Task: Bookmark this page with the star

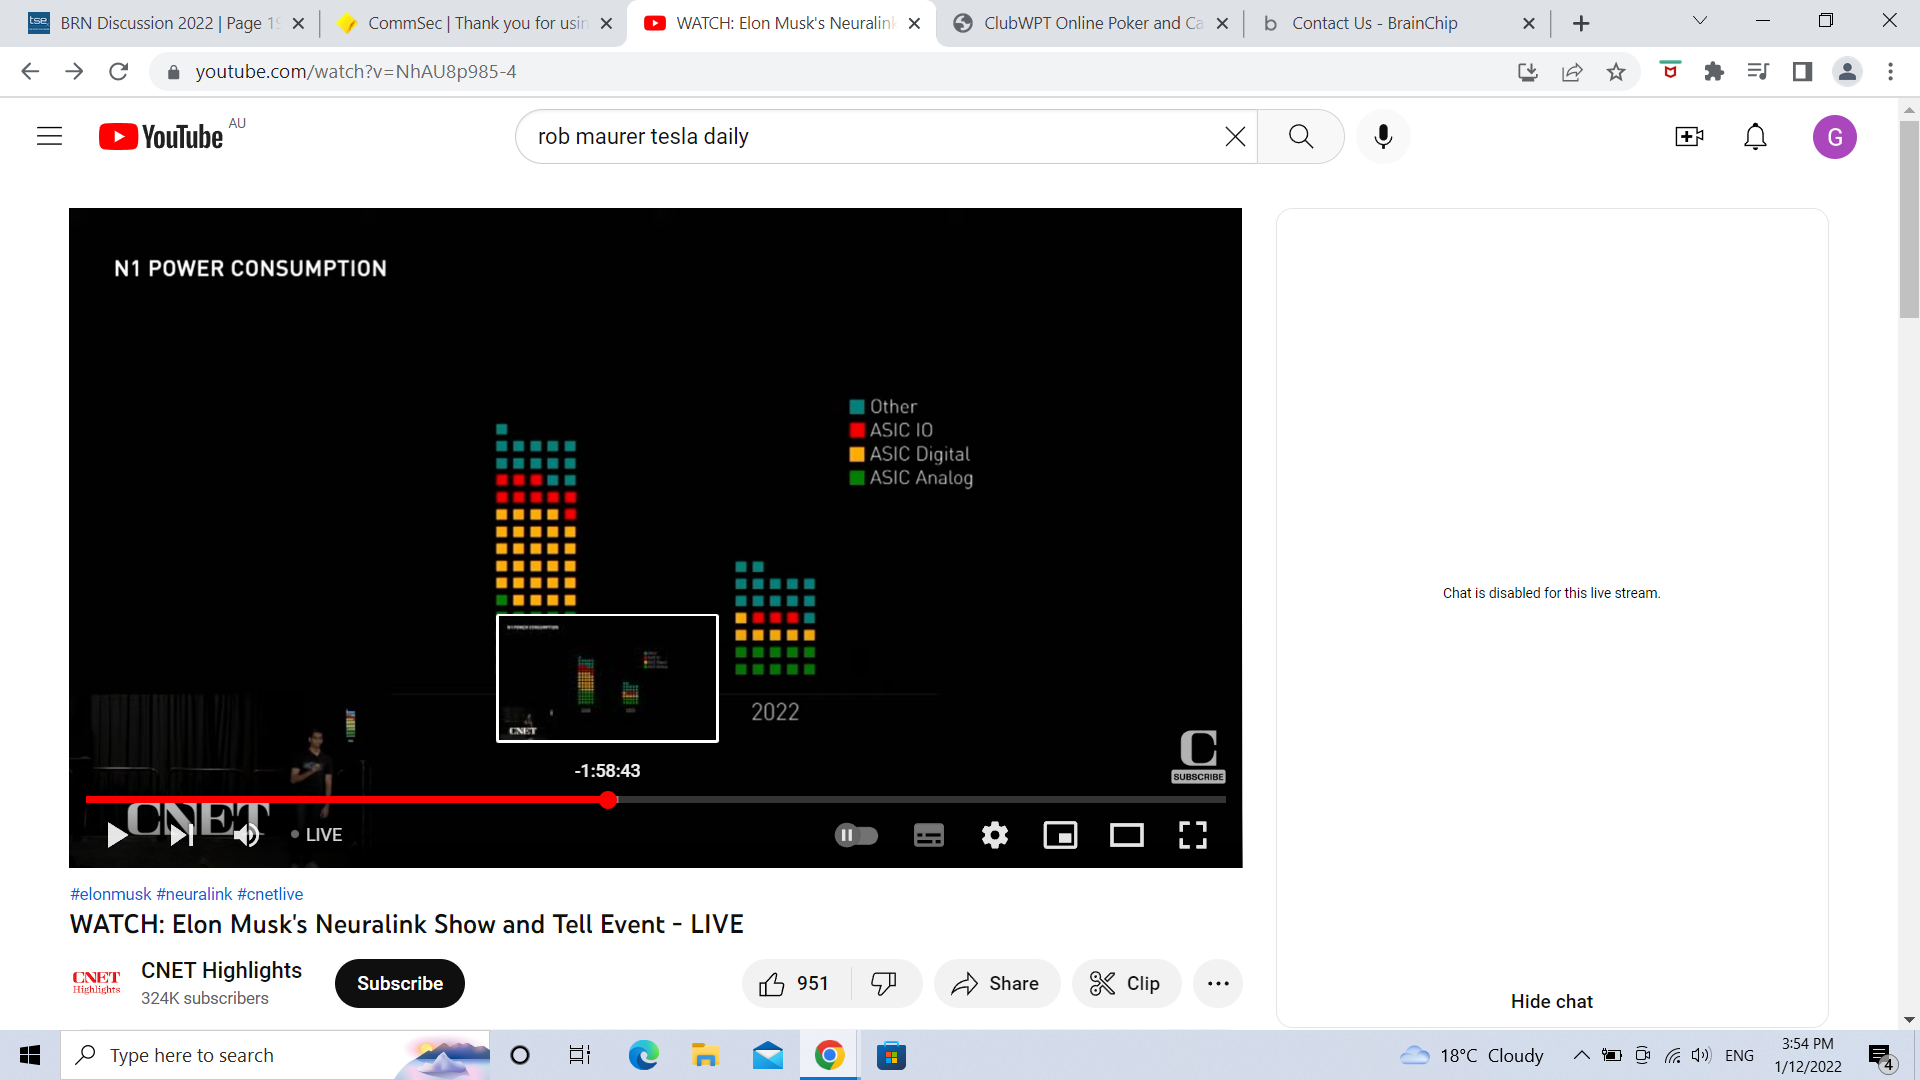Action: 1615,71
